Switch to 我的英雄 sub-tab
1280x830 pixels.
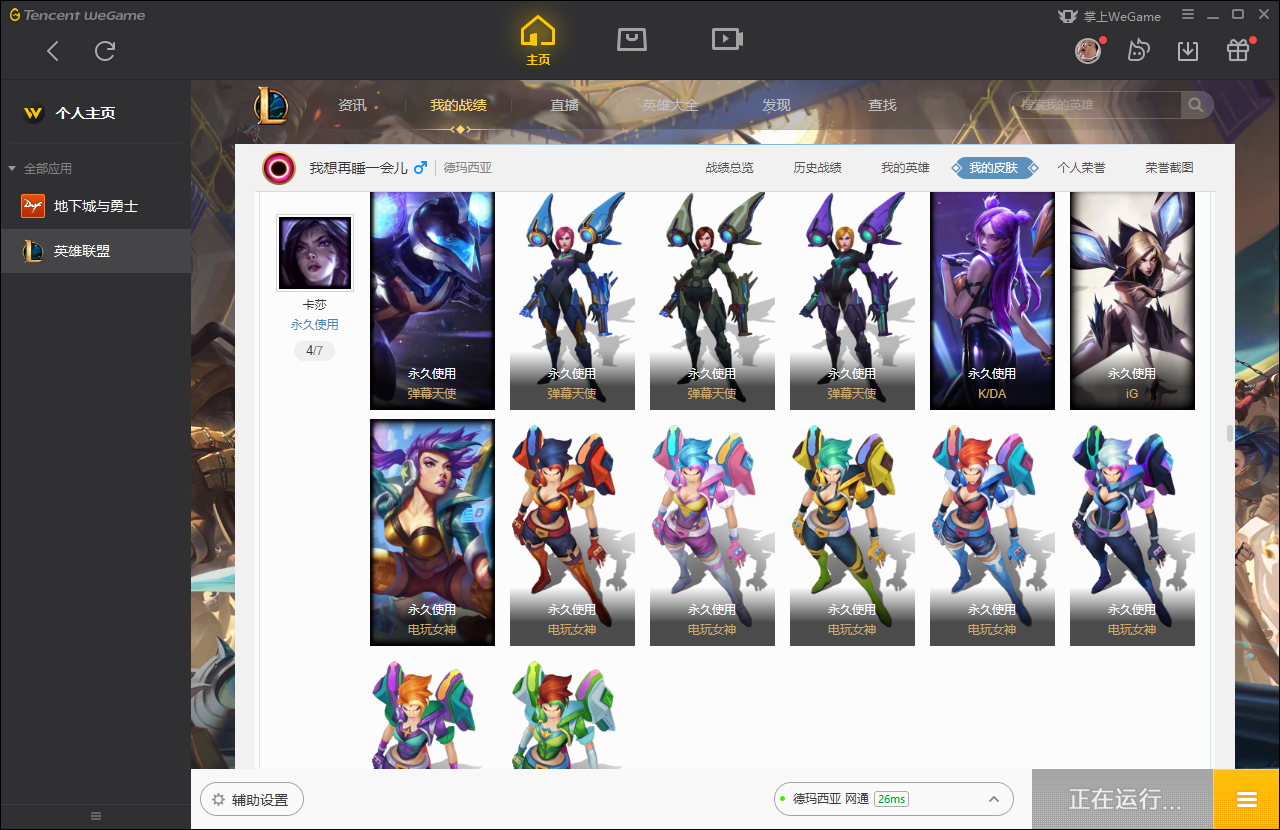click(x=905, y=168)
